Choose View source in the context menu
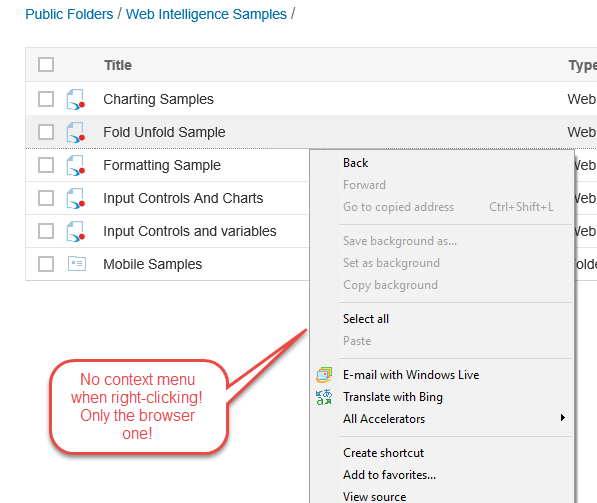Image resolution: width=597 pixels, height=503 pixels. [375, 497]
